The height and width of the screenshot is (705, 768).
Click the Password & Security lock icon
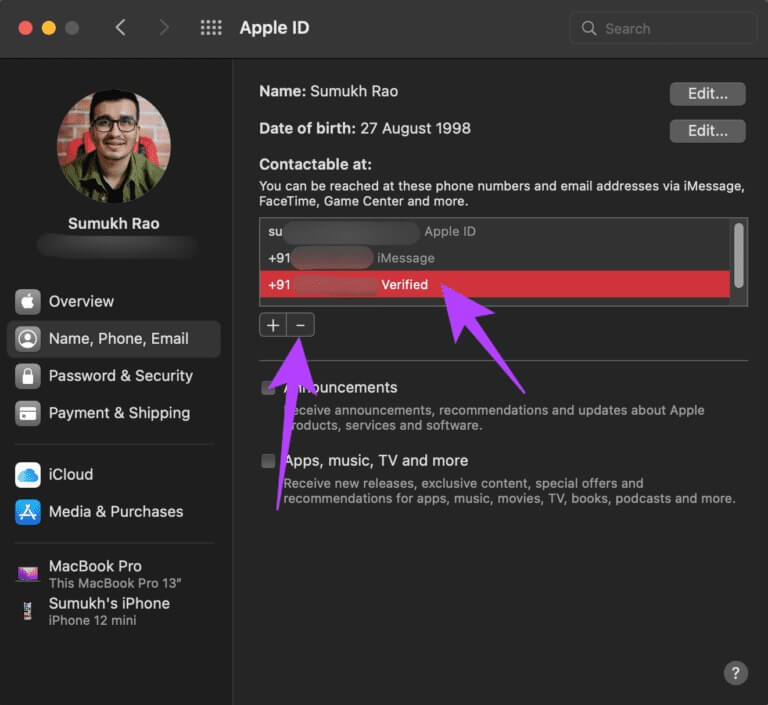[x=27, y=376]
